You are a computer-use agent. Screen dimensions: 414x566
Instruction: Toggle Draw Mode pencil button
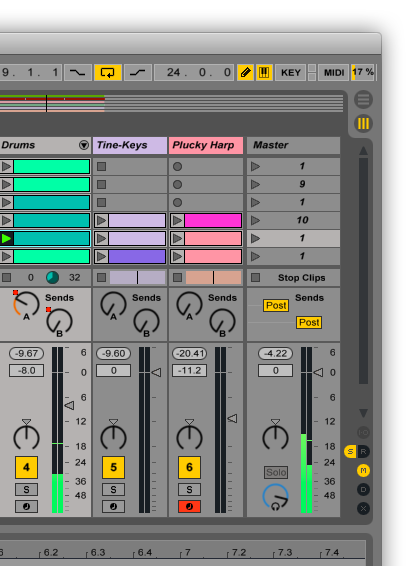click(x=245, y=73)
